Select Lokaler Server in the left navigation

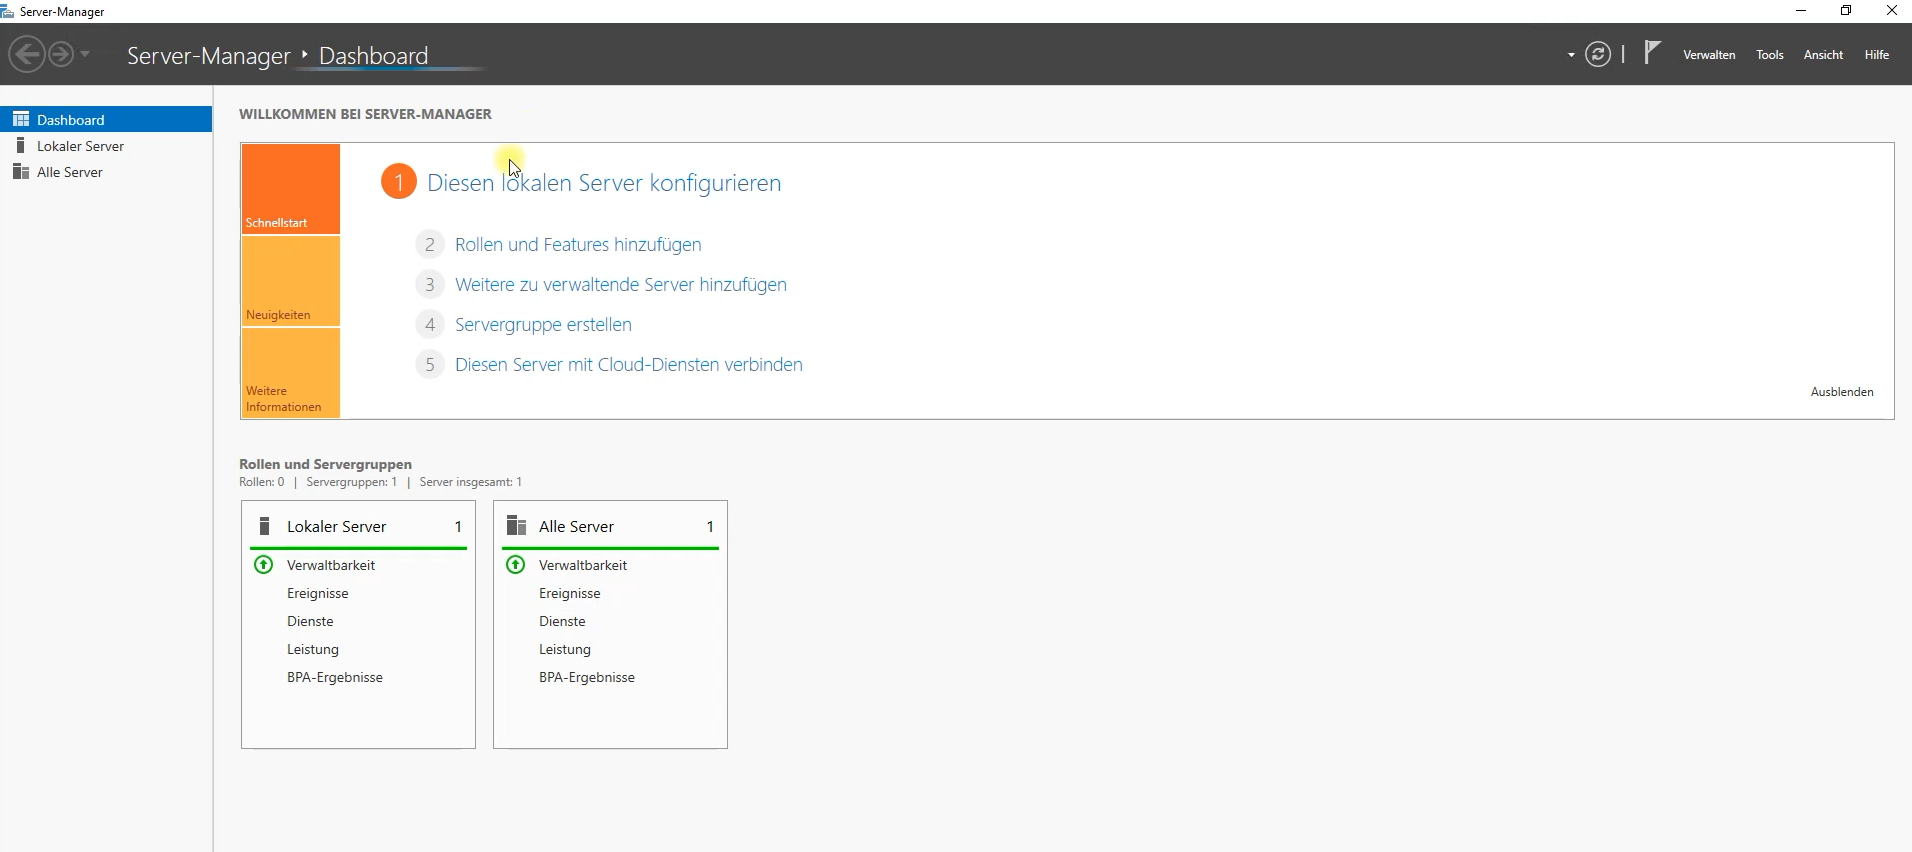click(x=106, y=146)
